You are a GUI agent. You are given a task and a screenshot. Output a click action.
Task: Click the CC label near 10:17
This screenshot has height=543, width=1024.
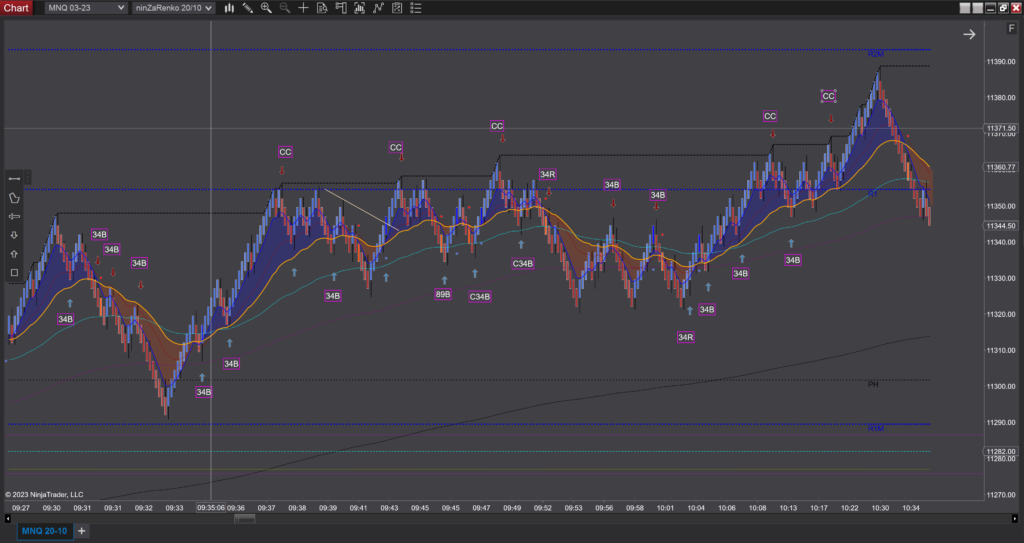tap(828, 96)
